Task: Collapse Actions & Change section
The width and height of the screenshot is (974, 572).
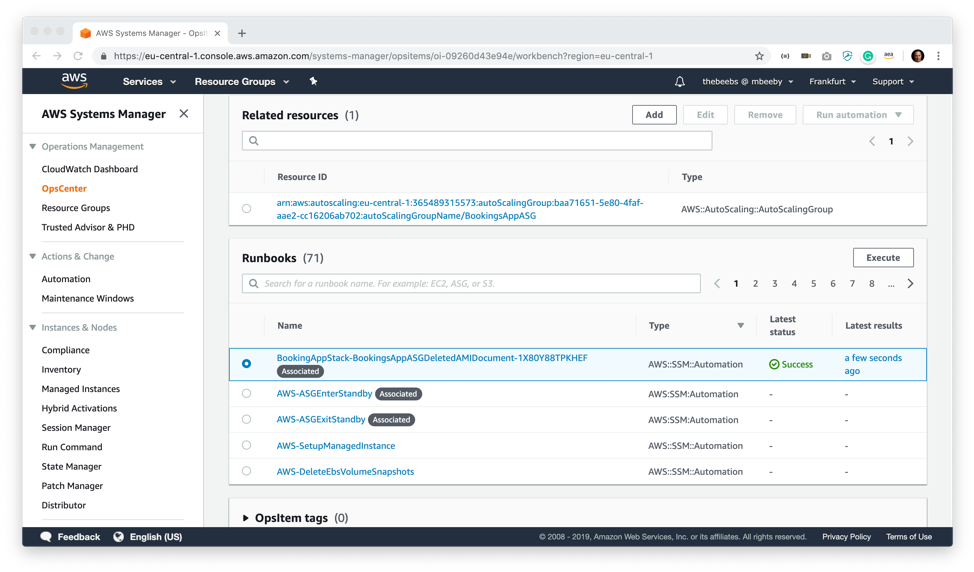Action: [x=33, y=256]
